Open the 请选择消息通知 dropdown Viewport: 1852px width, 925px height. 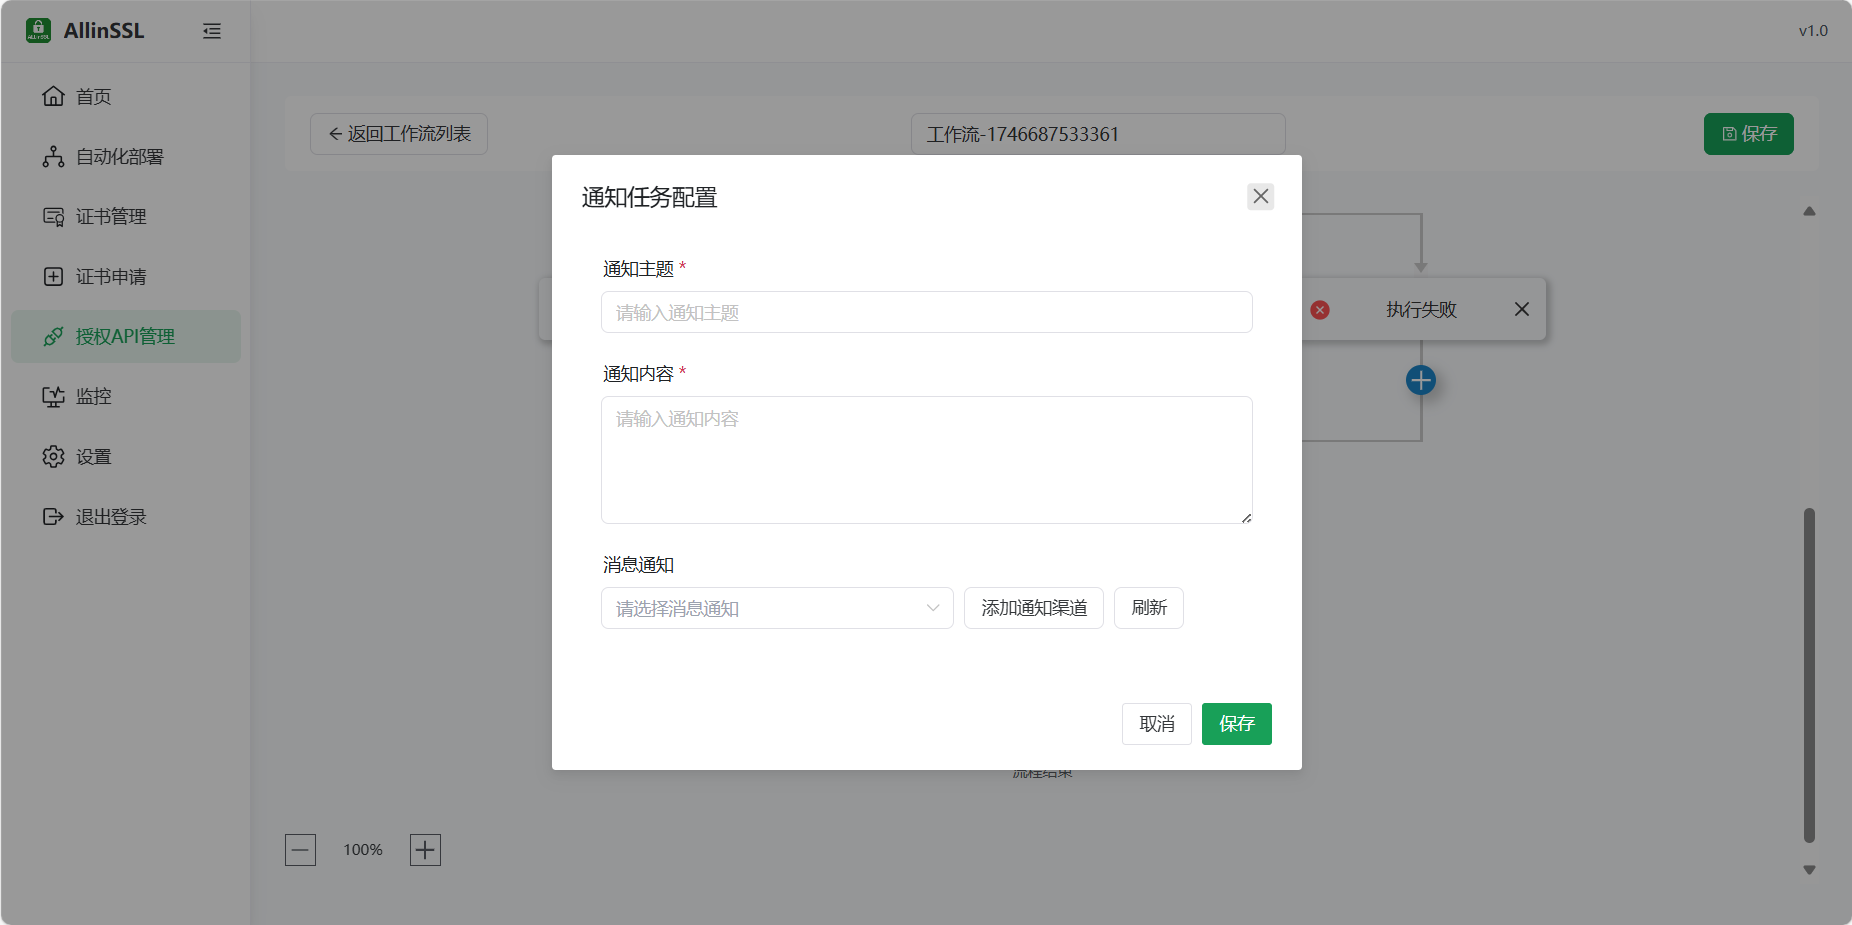pyautogui.click(x=776, y=608)
